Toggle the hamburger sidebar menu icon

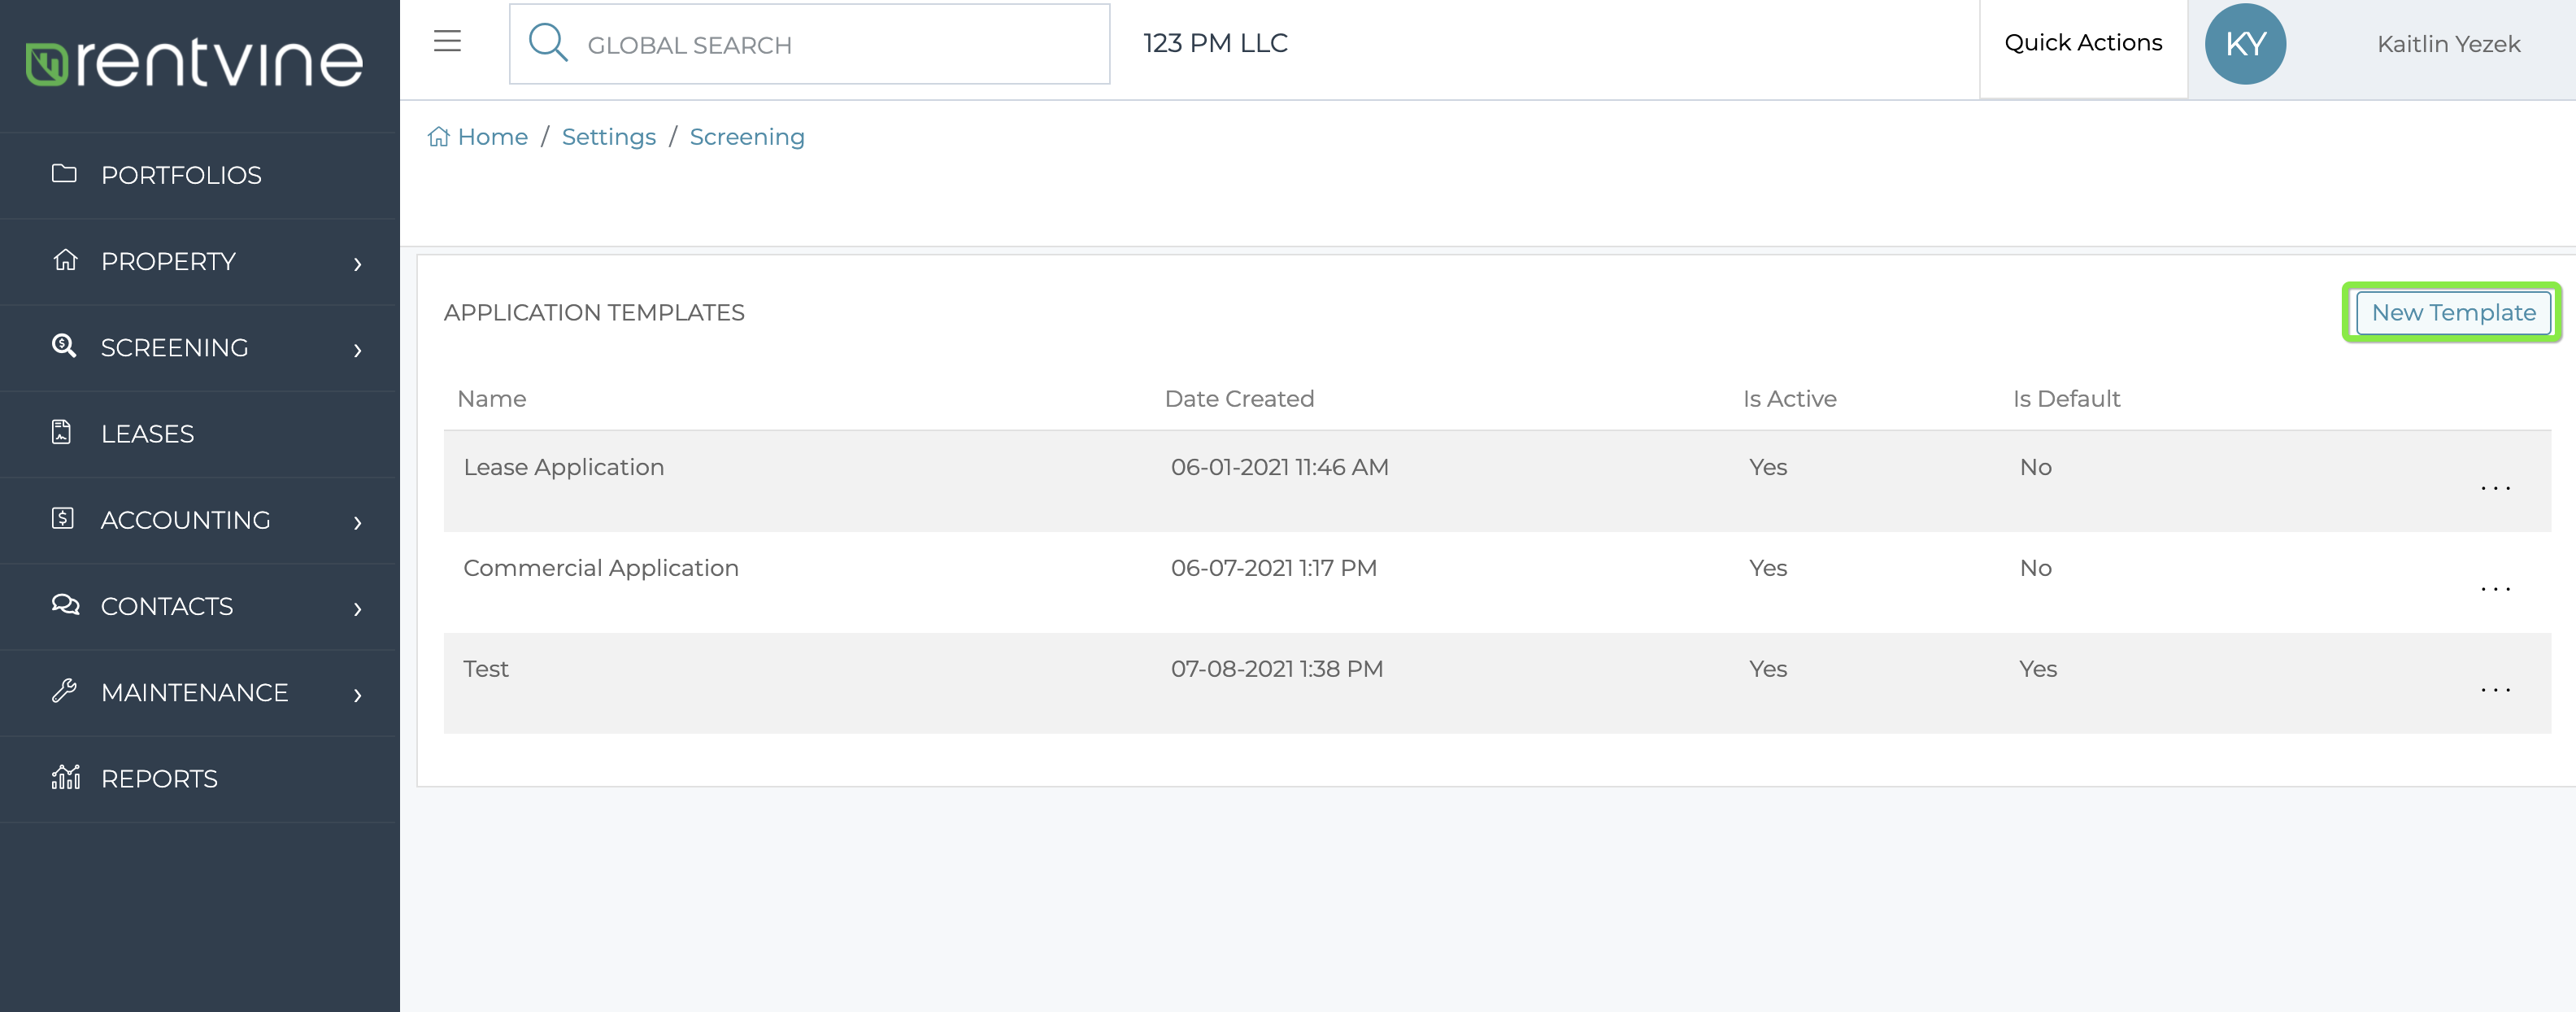point(447,42)
